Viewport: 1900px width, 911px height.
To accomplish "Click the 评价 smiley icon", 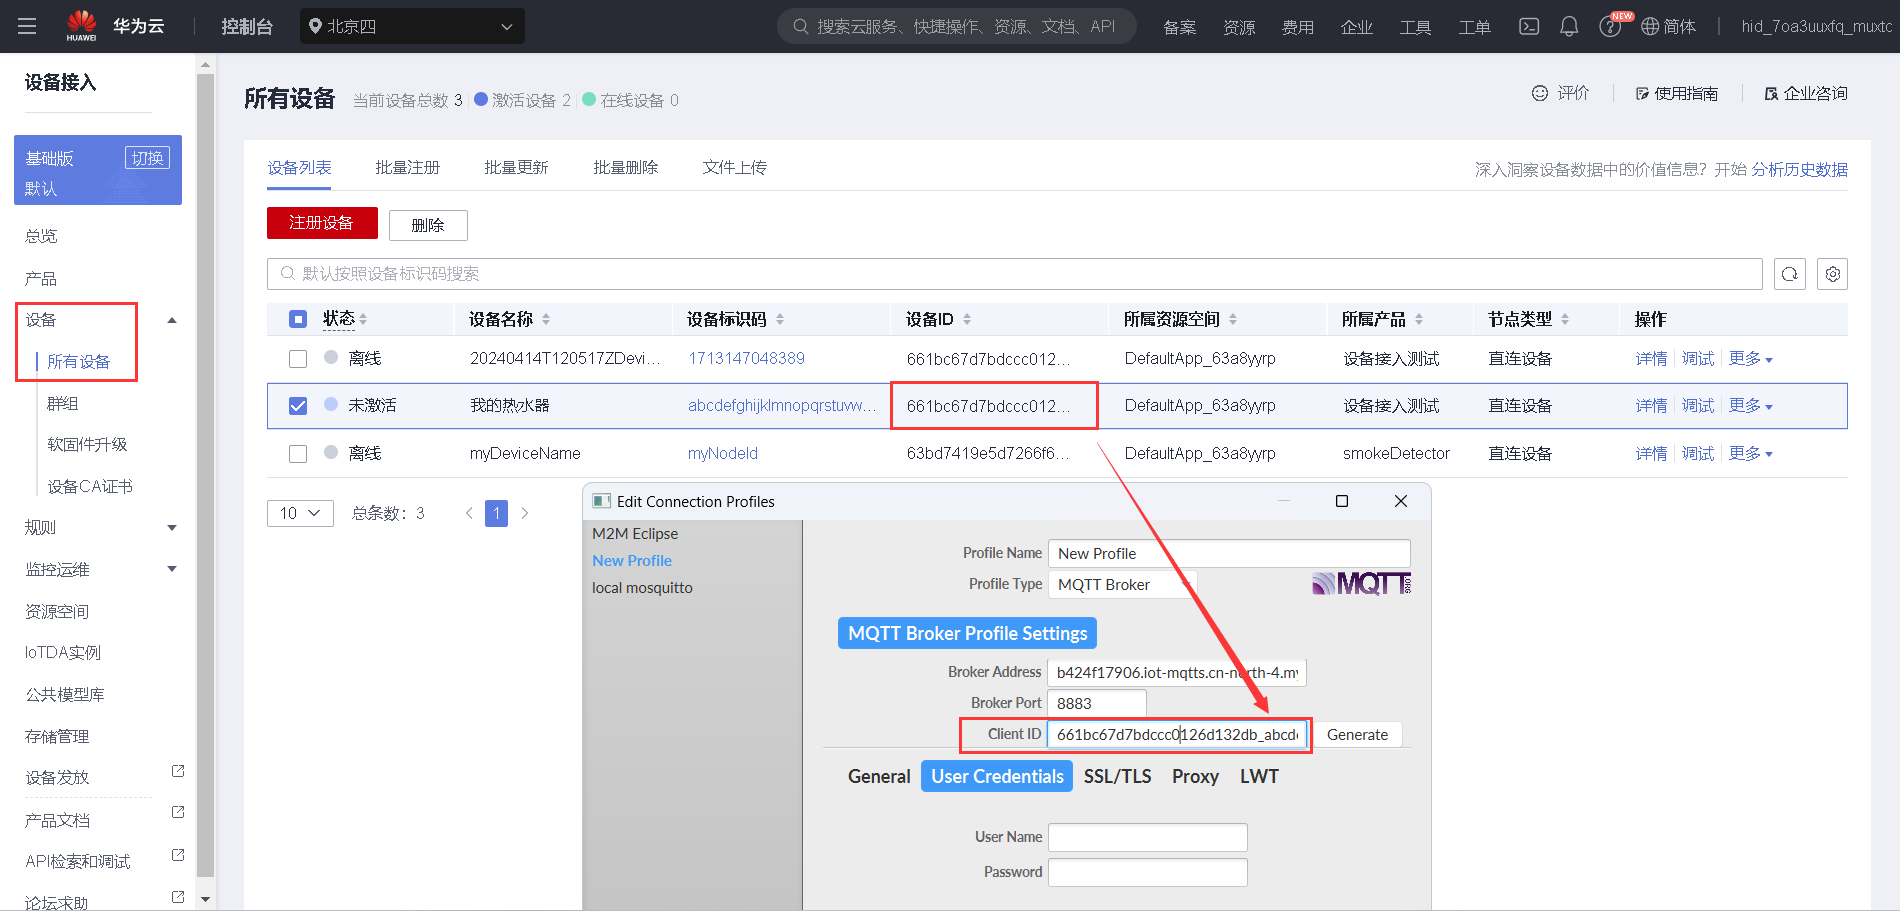I will click(x=1540, y=93).
